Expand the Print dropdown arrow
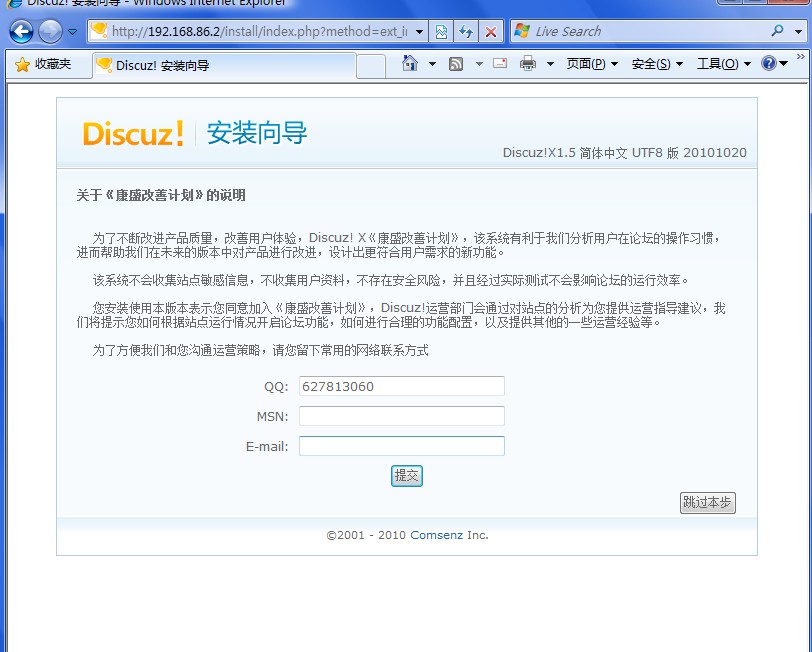 (550, 64)
